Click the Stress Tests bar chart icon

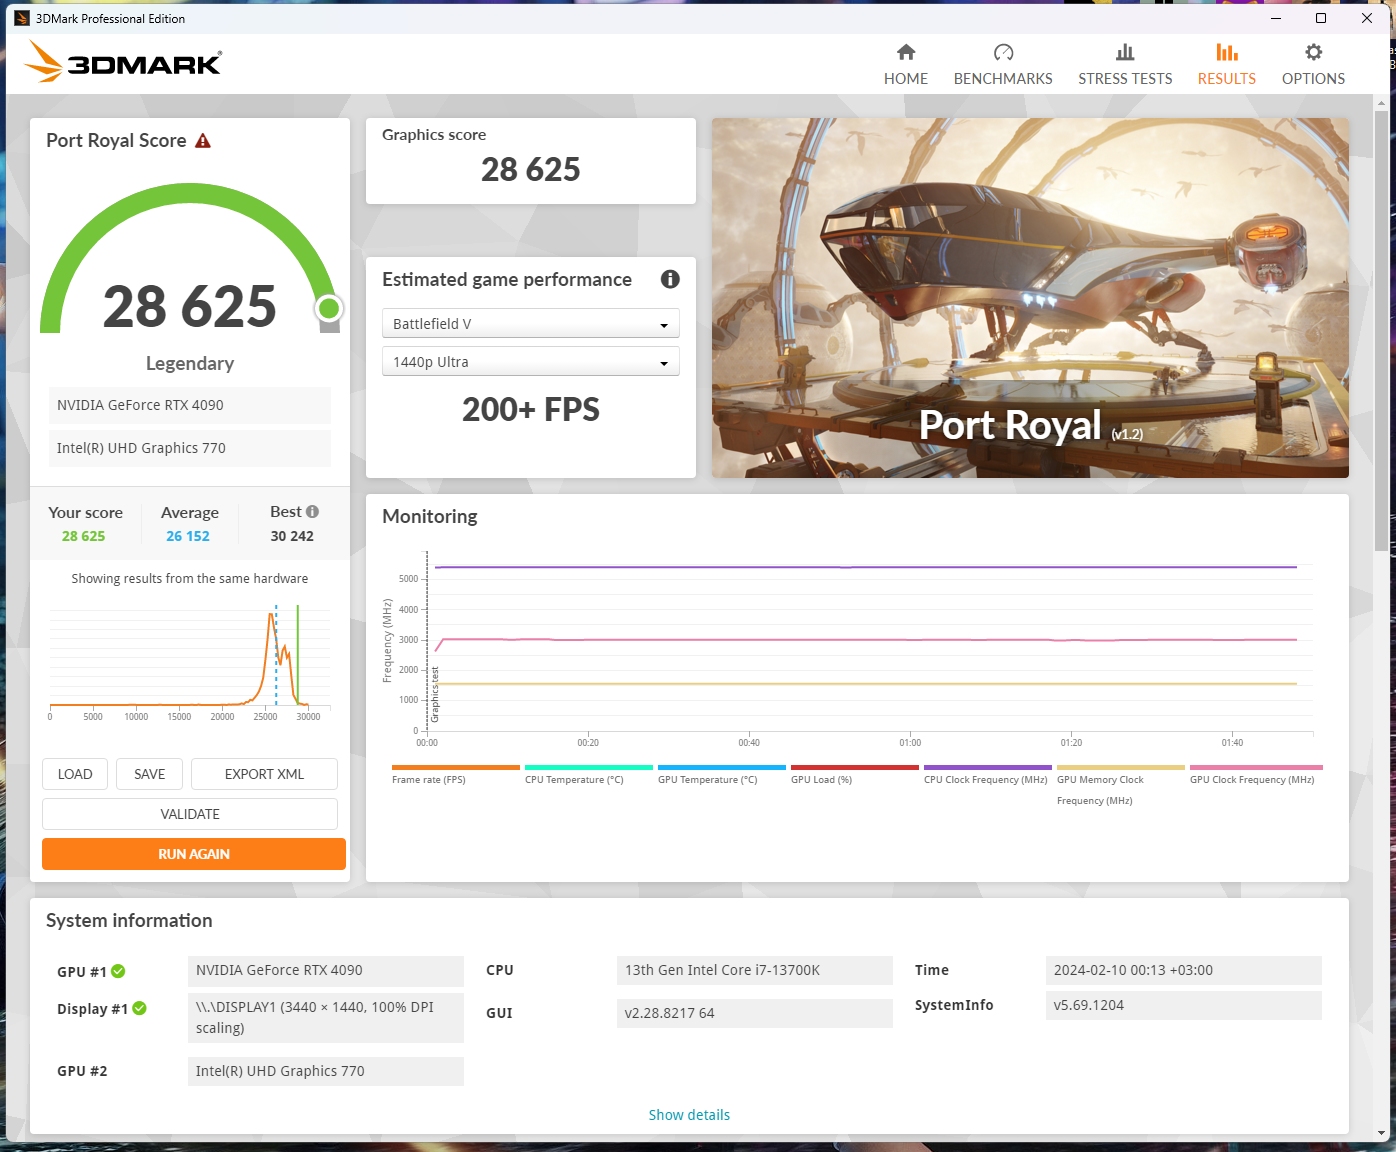[1125, 52]
